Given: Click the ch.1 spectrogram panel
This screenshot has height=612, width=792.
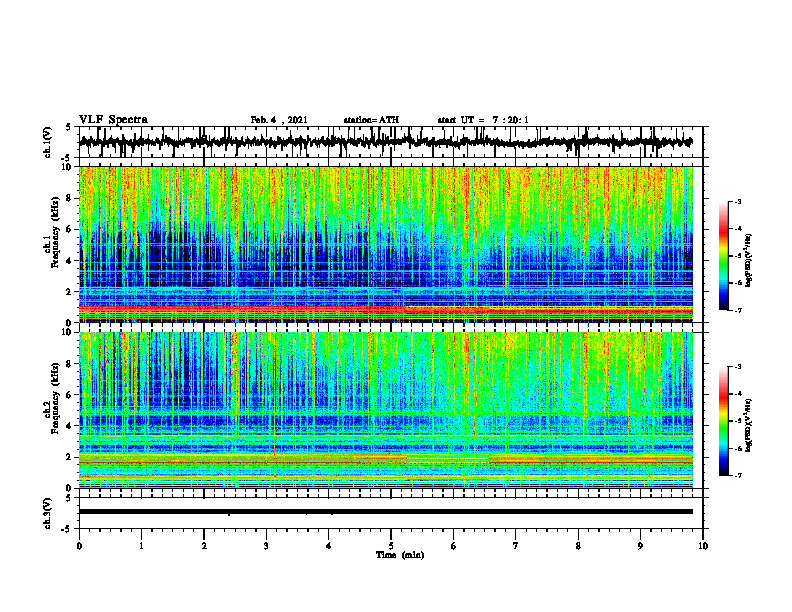Looking at the screenshot, I should [385, 244].
